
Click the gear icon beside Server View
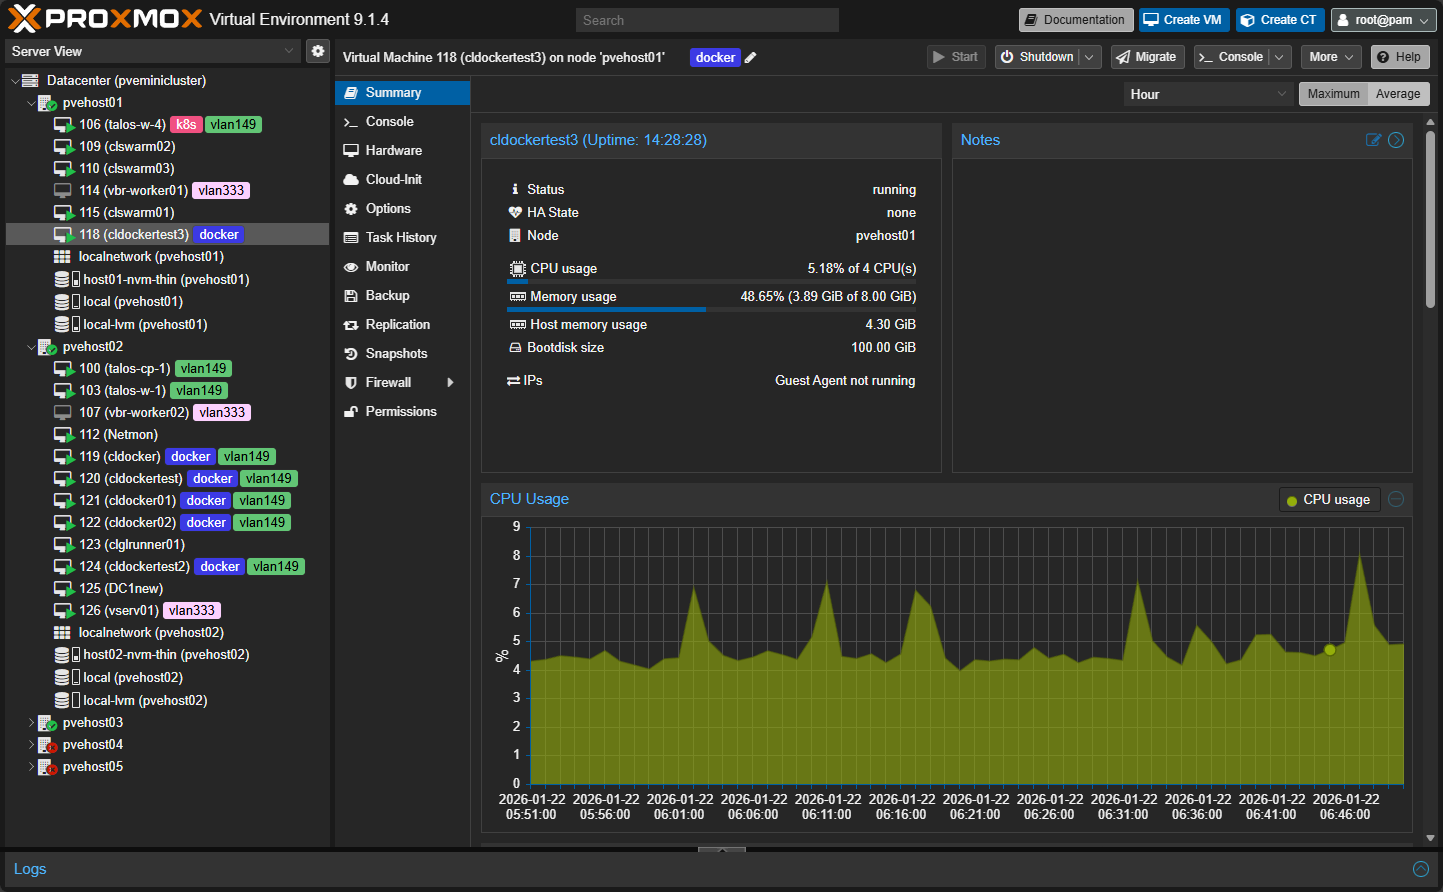click(x=318, y=51)
